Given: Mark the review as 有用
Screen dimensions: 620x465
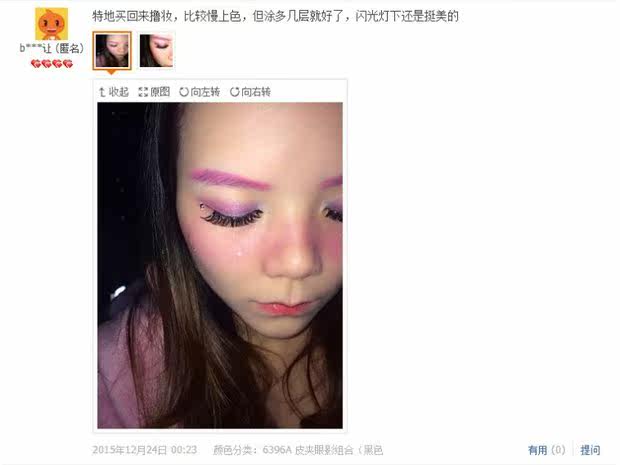Looking at the screenshot, I should pyautogui.click(x=537, y=450).
